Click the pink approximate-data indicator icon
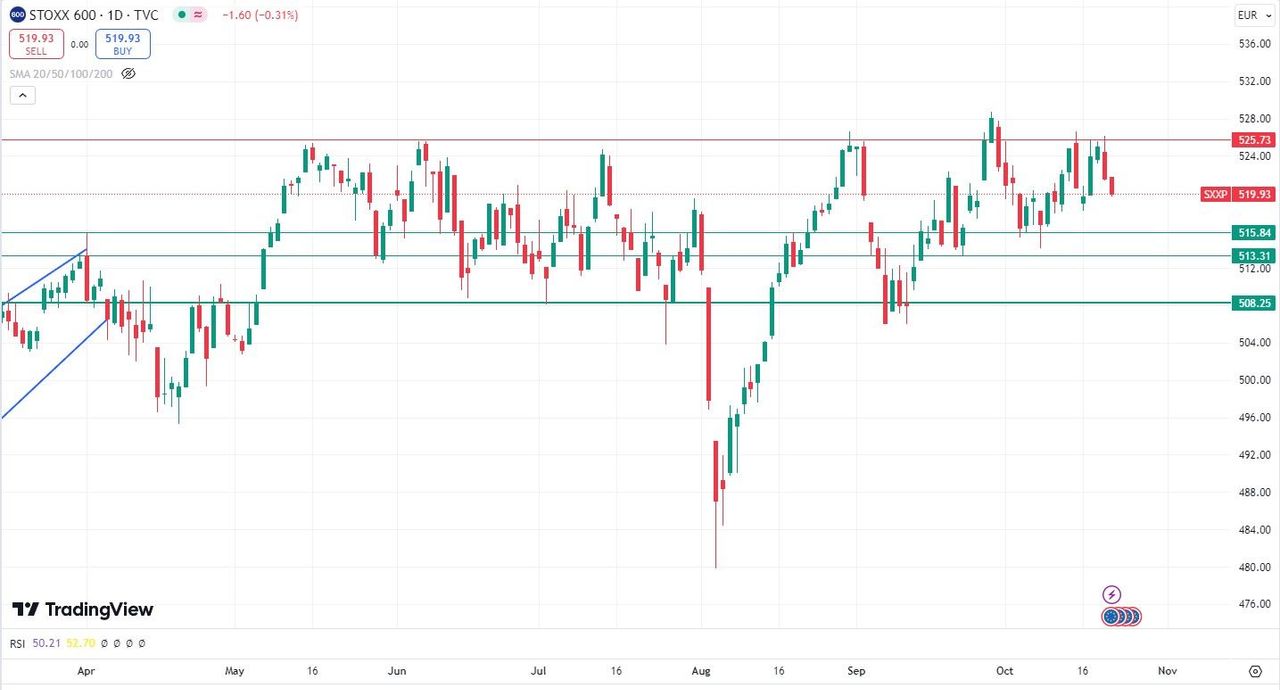This screenshot has width=1280, height=690. tap(200, 15)
